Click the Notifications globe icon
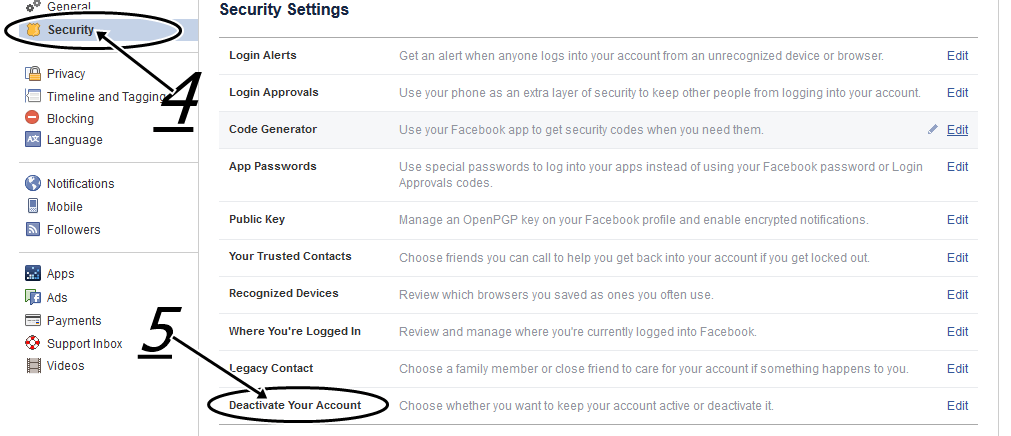The width and height of the screenshot is (1011, 436). 33,183
